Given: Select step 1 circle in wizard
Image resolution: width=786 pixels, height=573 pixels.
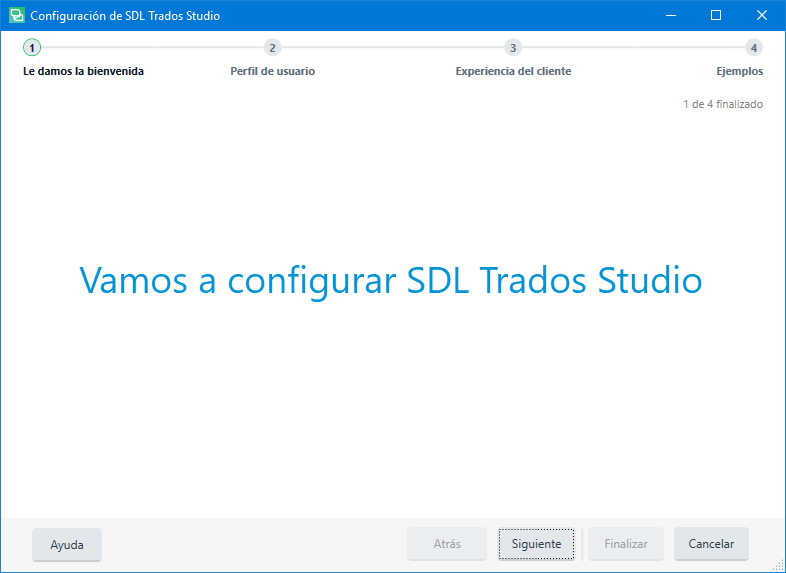Looking at the screenshot, I should tap(32, 48).
